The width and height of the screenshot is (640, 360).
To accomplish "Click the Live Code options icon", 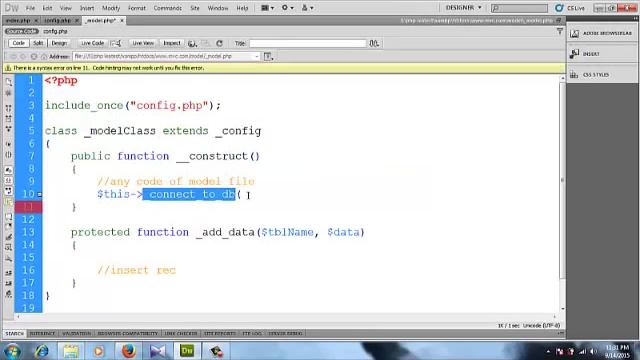I will pyautogui.click(x=116, y=43).
